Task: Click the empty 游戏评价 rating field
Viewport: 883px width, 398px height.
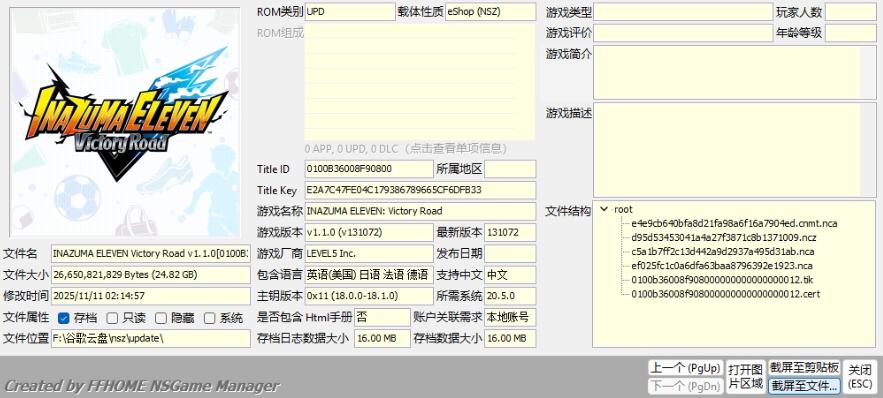Action: pyautogui.click(x=683, y=33)
